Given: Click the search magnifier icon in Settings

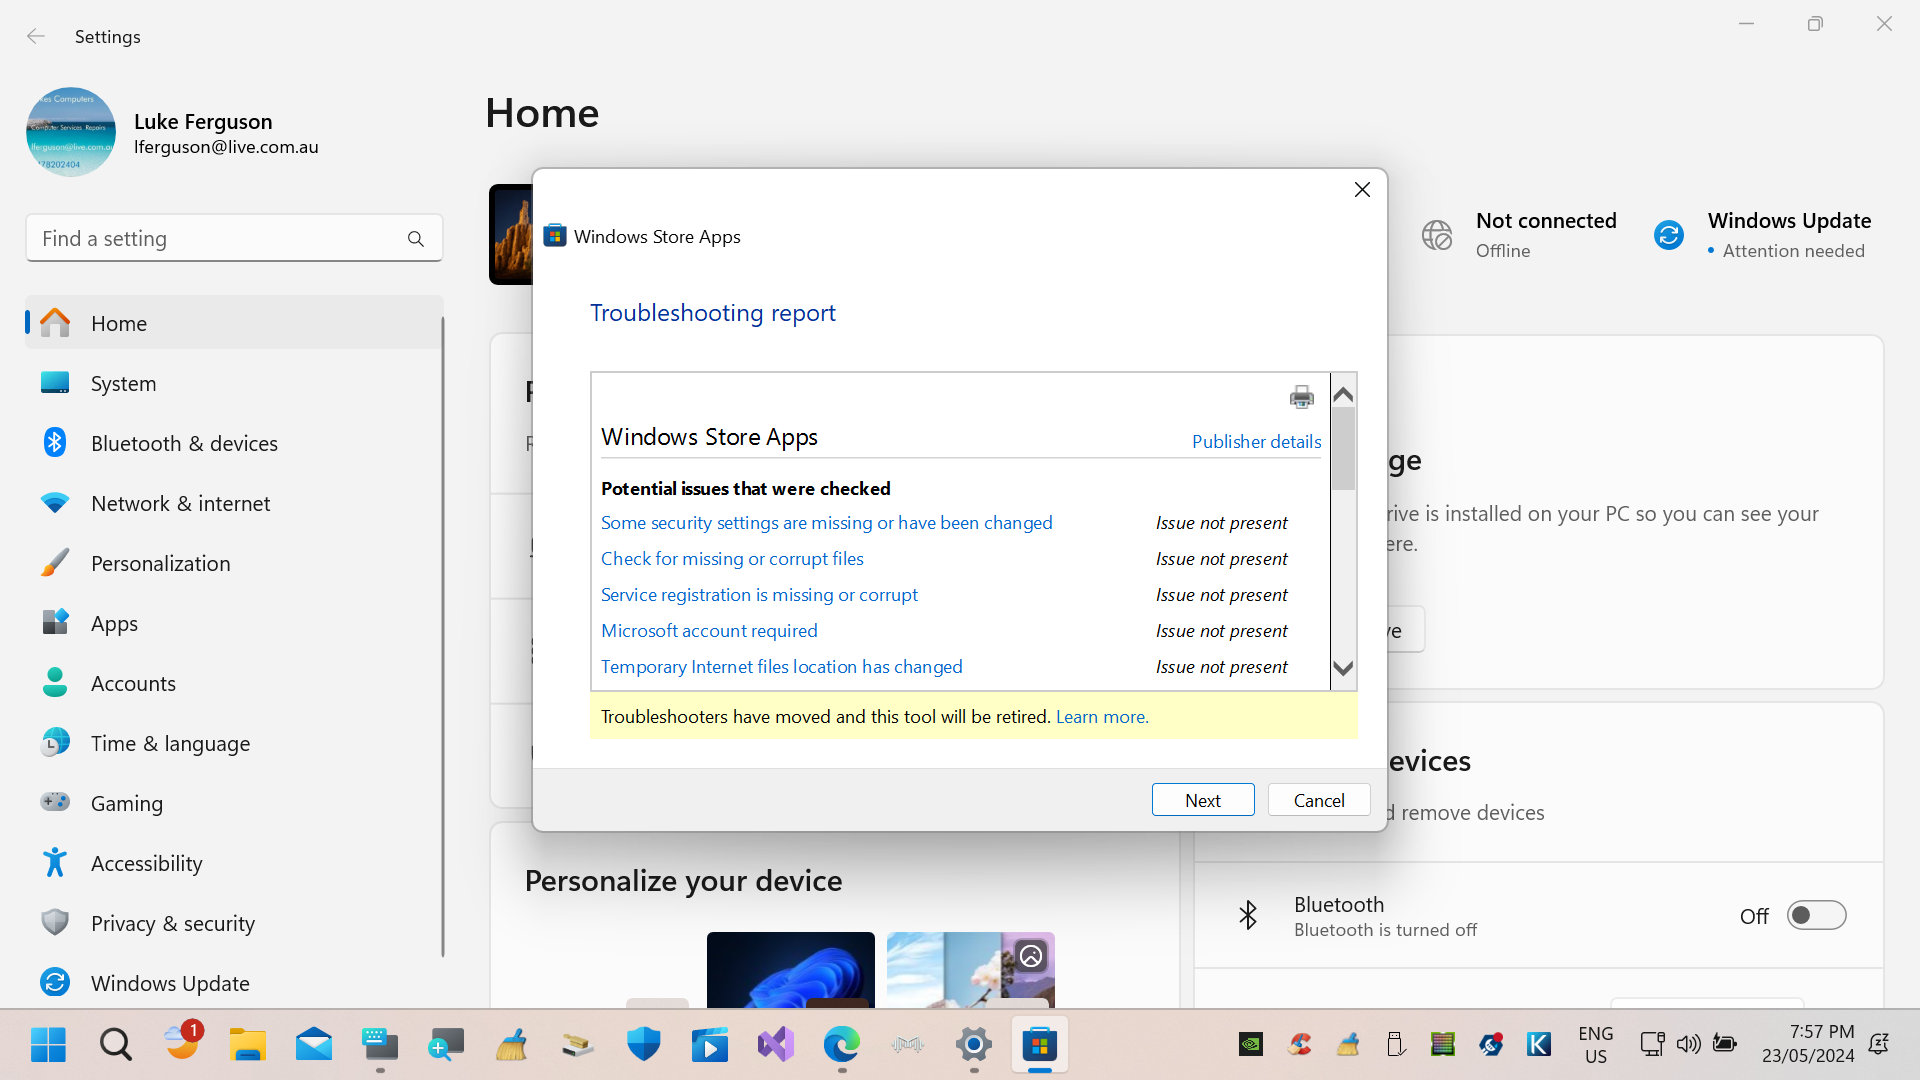Looking at the screenshot, I should [416, 238].
